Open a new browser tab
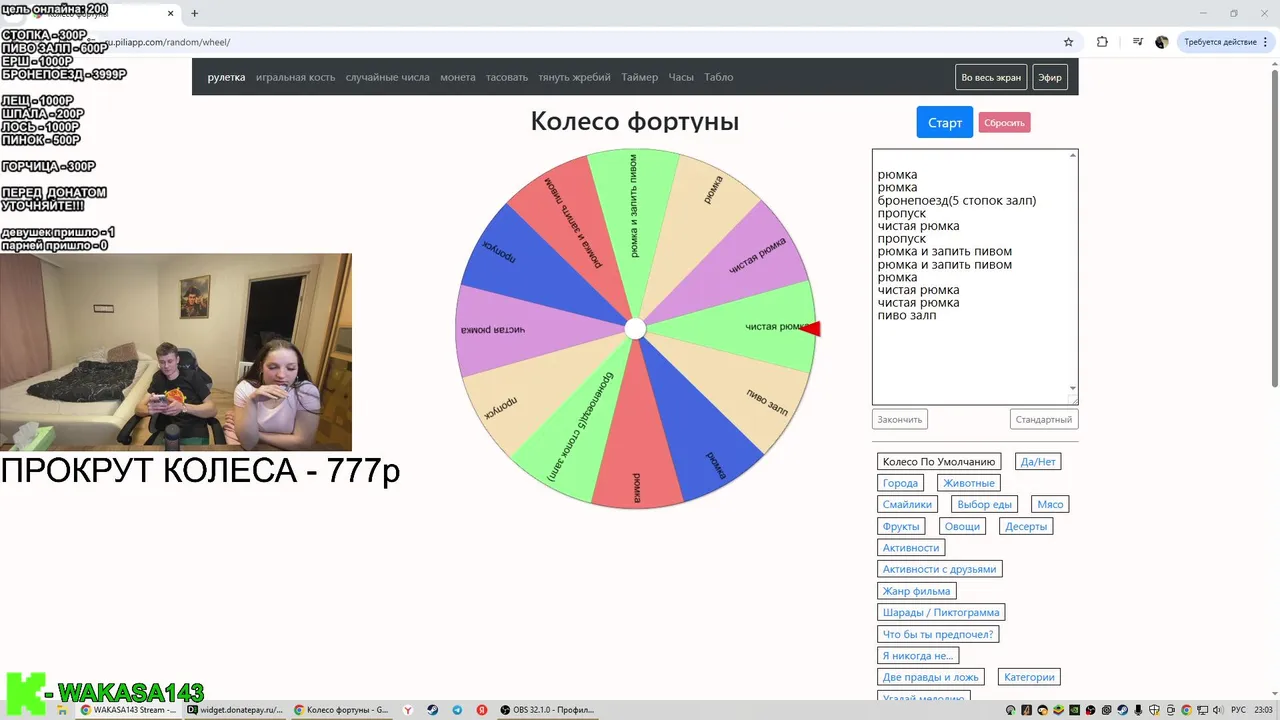 (194, 13)
